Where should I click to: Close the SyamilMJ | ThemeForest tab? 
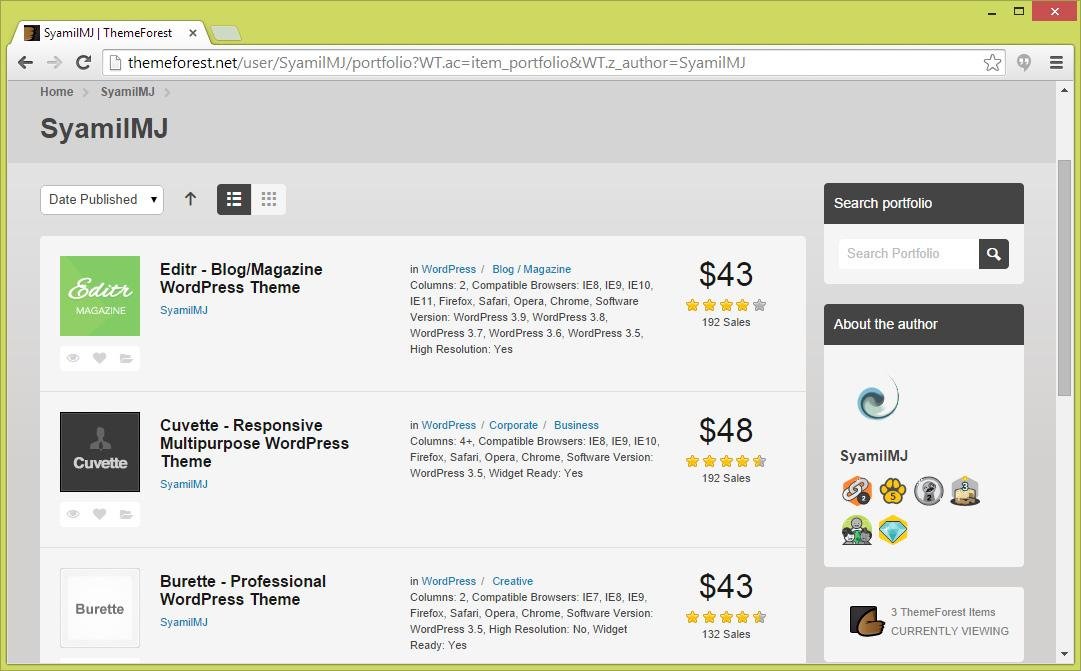point(193,32)
